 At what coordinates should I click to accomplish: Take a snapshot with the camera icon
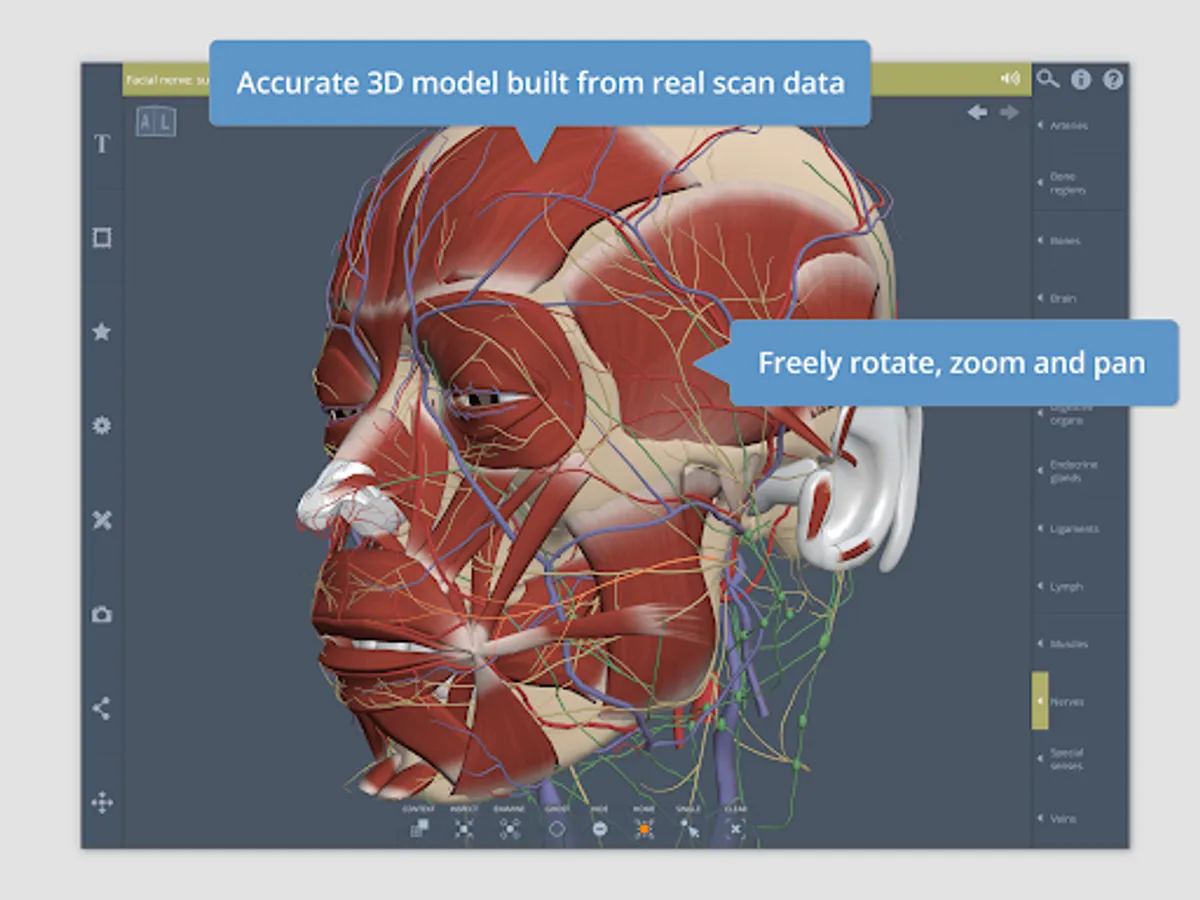pos(101,615)
